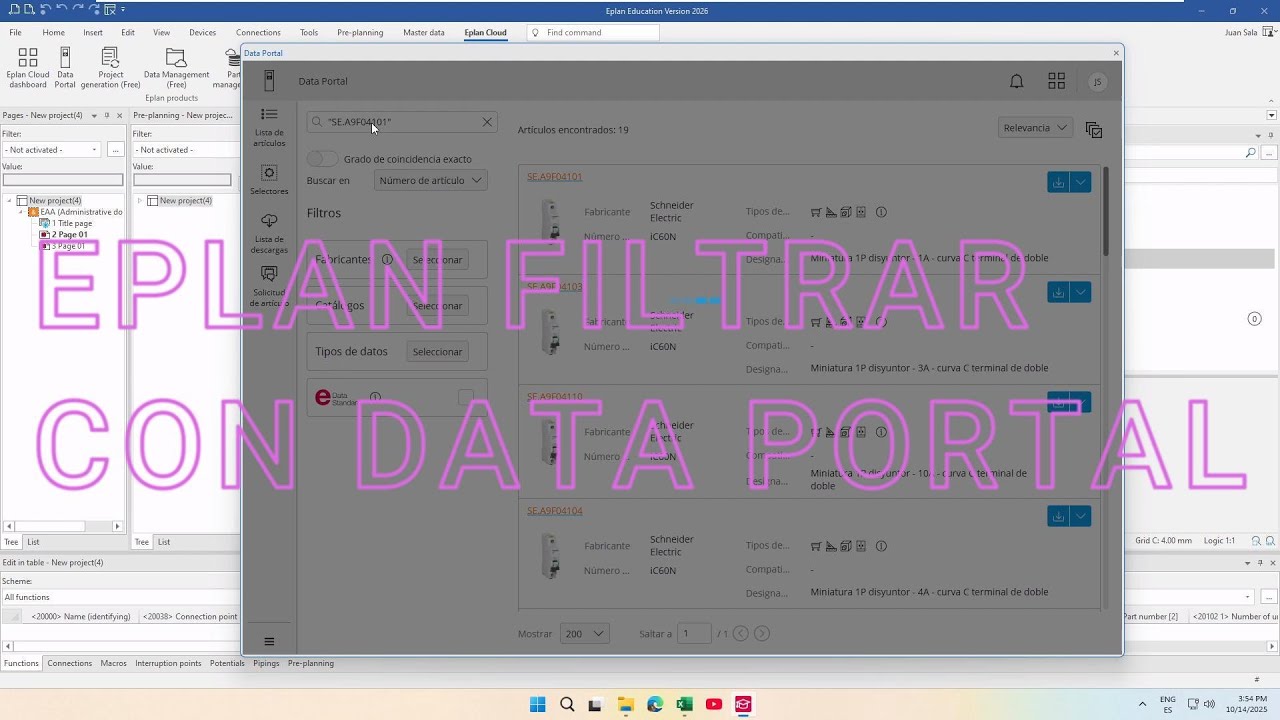Collapse New project(4) tree in Pages
Image resolution: width=1280 pixels, height=720 pixels.
(x=10, y=201)
